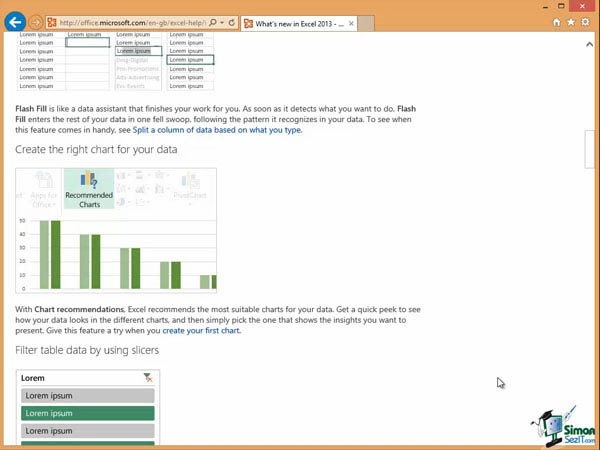Focus the office.microsoft.com URL field
Image resolution: width=600 pixels, height=450 pixels.
tap(132, 23)
